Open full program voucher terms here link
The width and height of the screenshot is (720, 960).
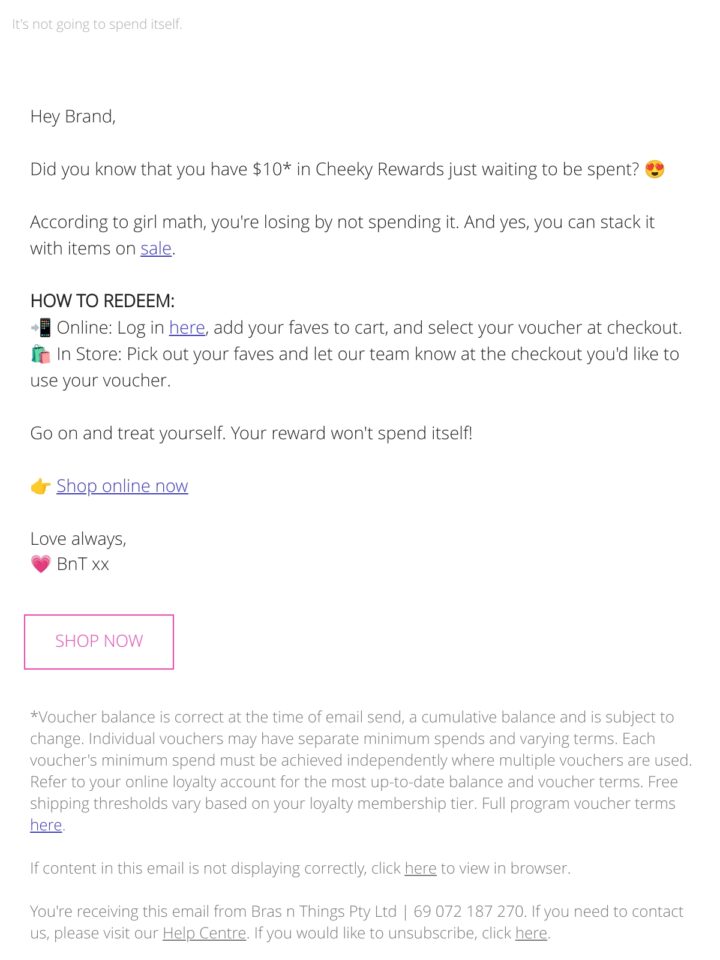(46, 825)
